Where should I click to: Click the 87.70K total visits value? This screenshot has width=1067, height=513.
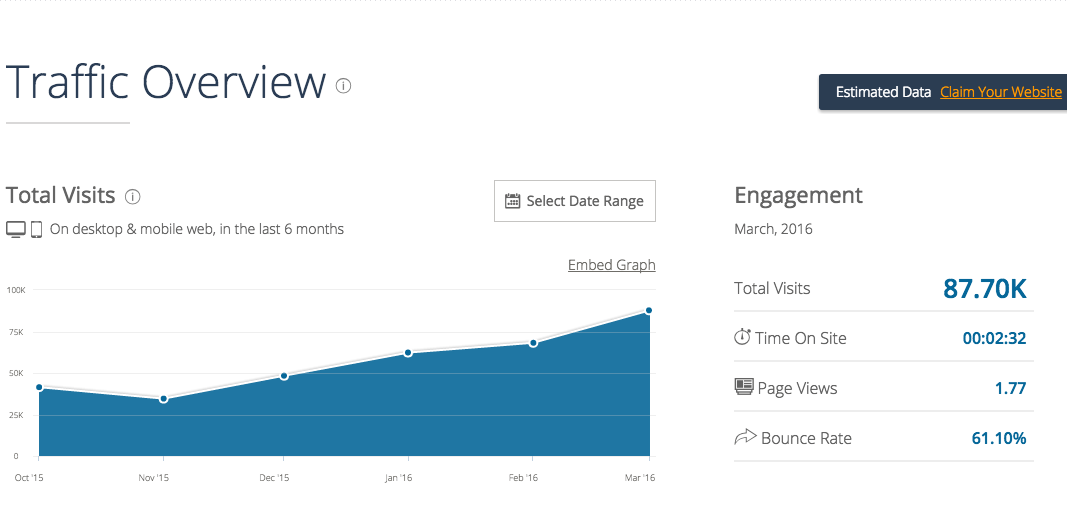[x=984, y=289]
